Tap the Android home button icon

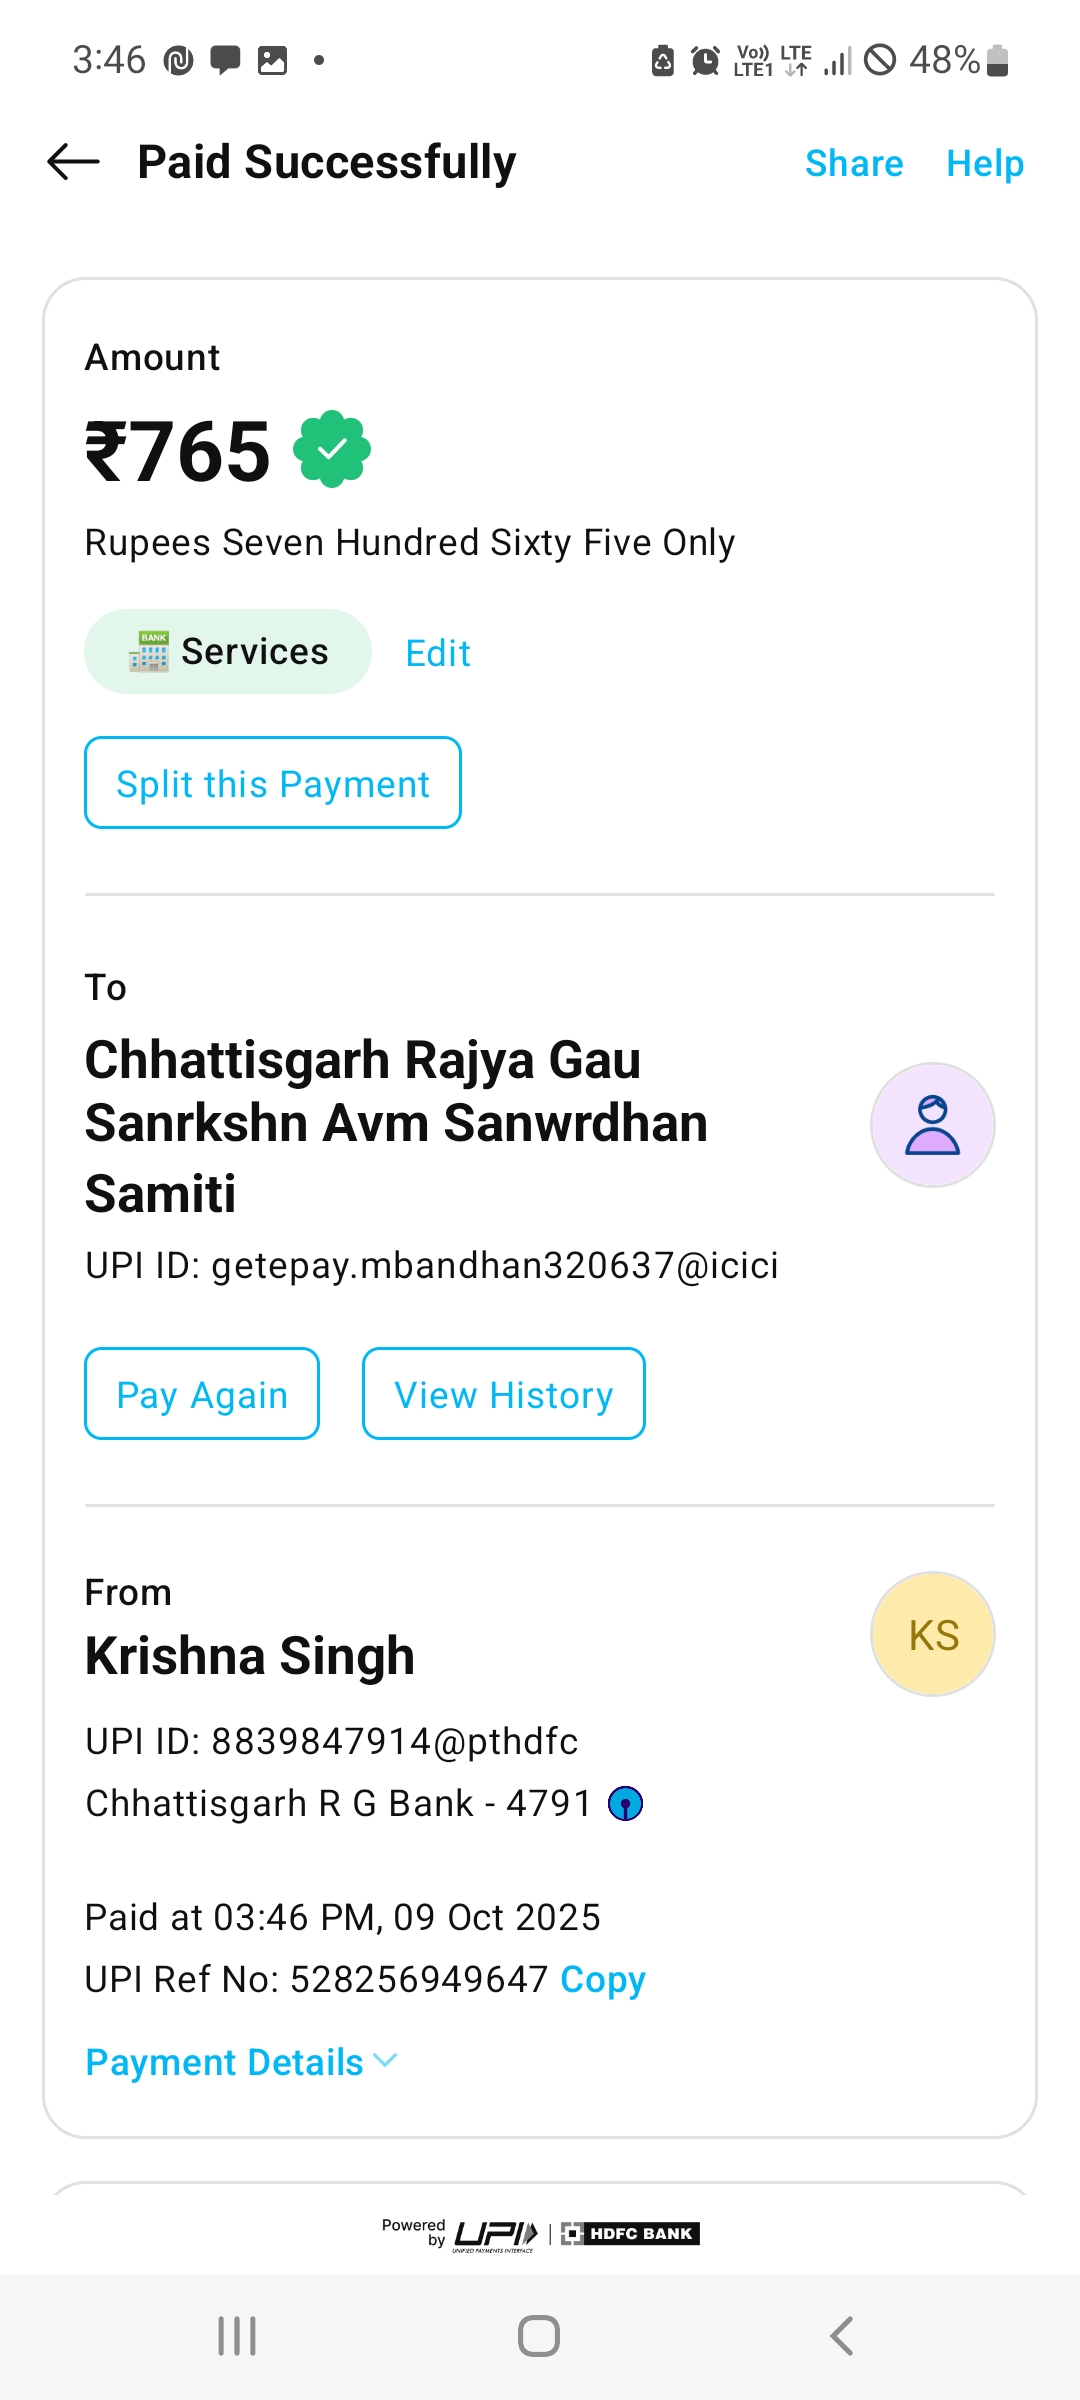(539, 2336)
